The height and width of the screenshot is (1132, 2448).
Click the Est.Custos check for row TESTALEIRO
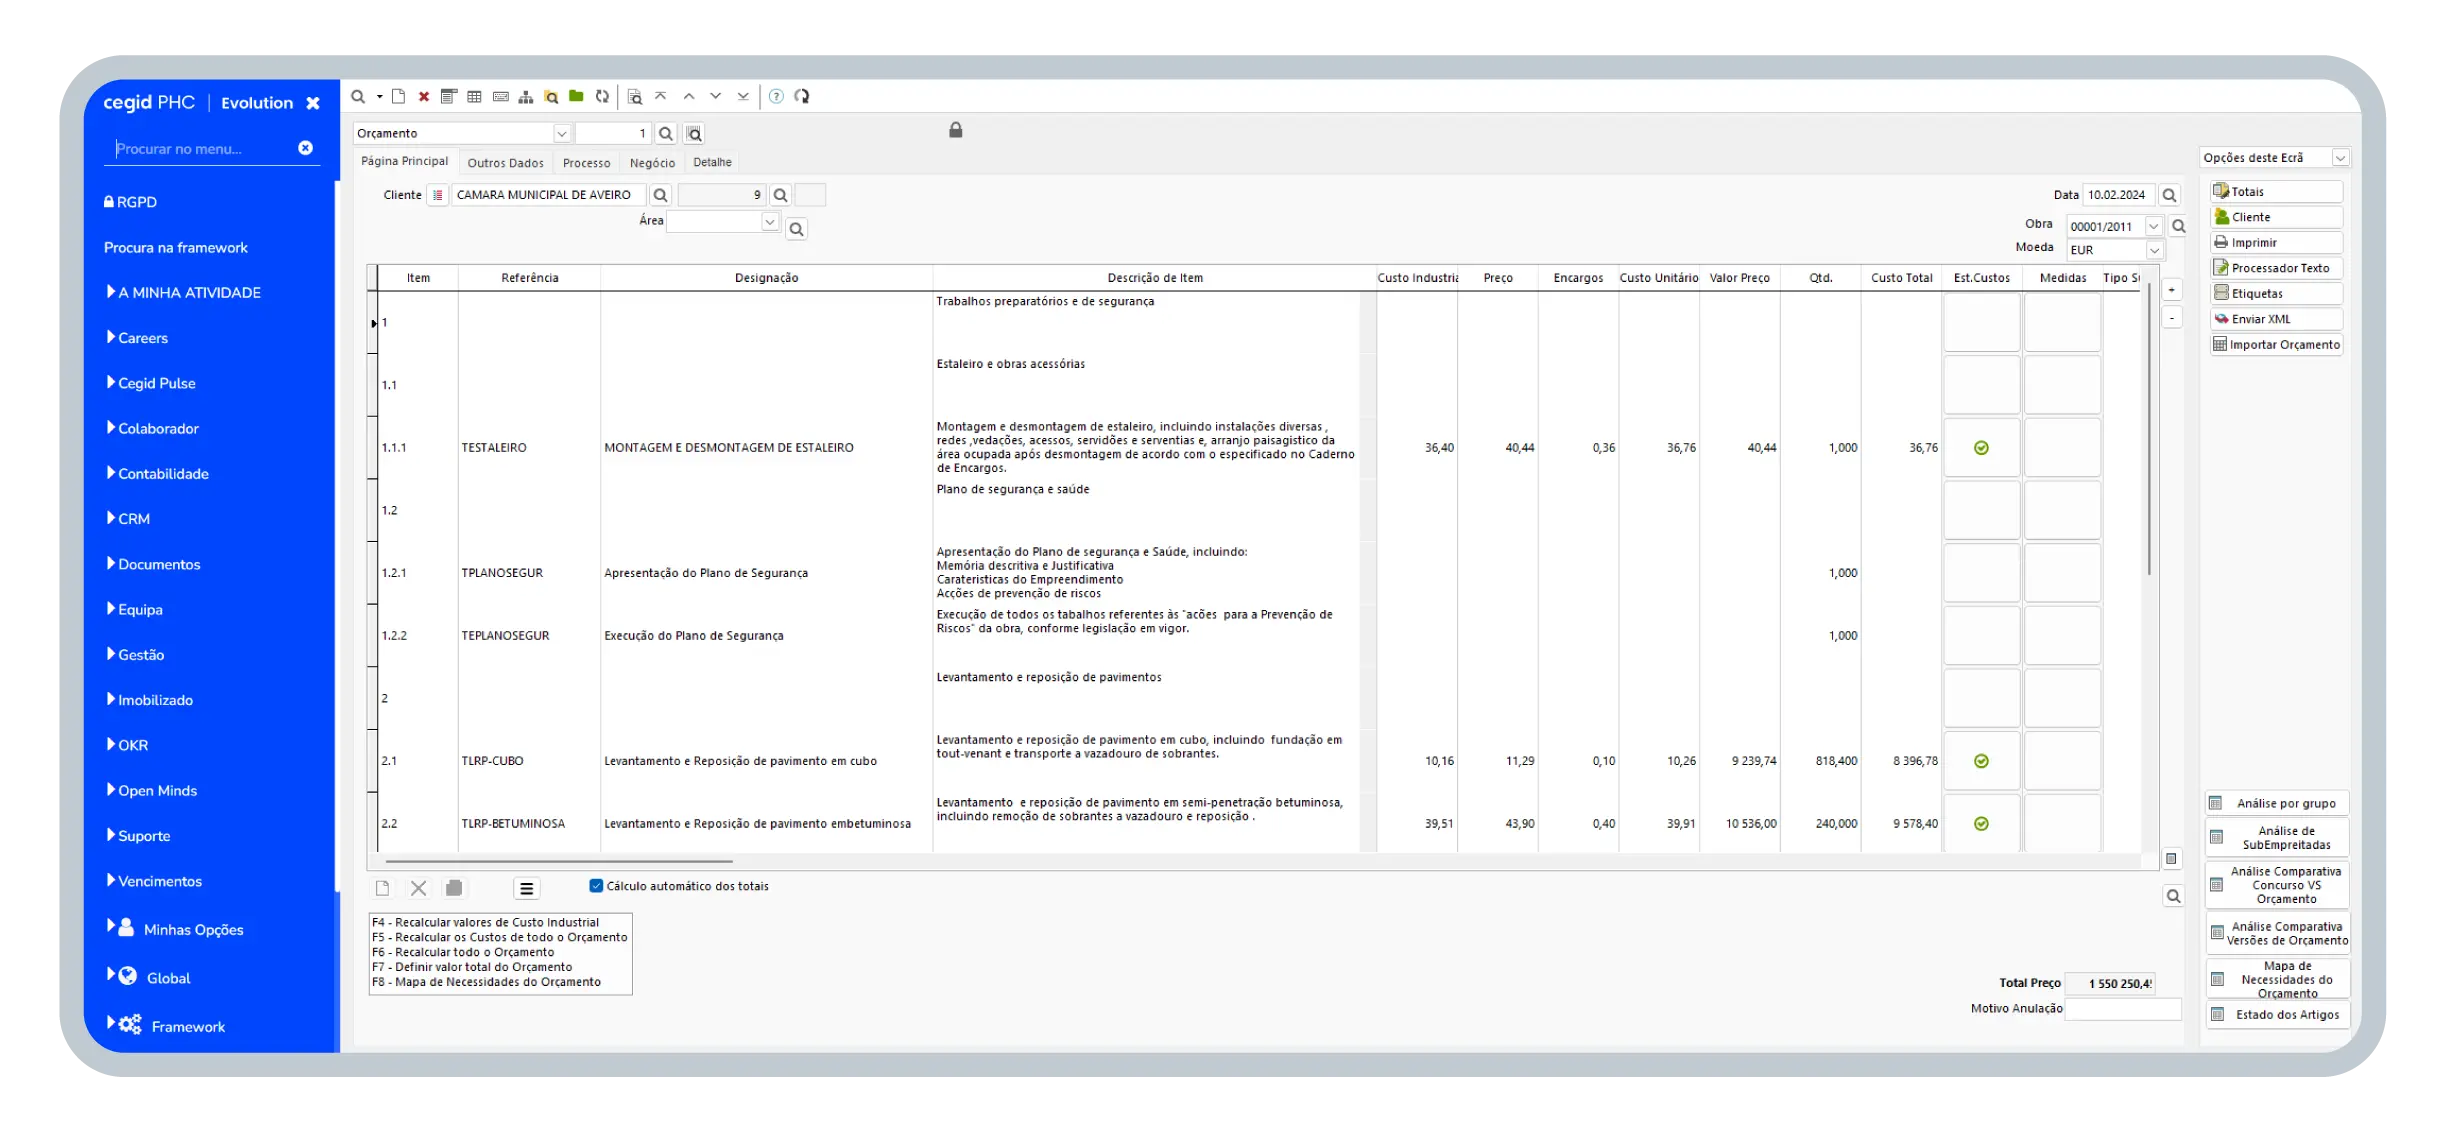click(1981, 448)
